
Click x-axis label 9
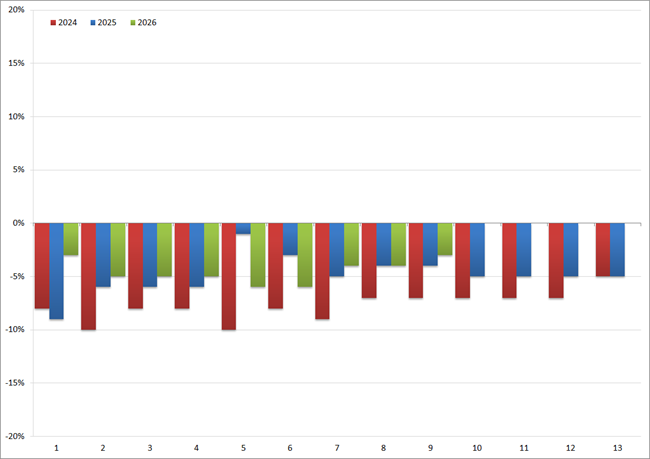tap(430, 448)
